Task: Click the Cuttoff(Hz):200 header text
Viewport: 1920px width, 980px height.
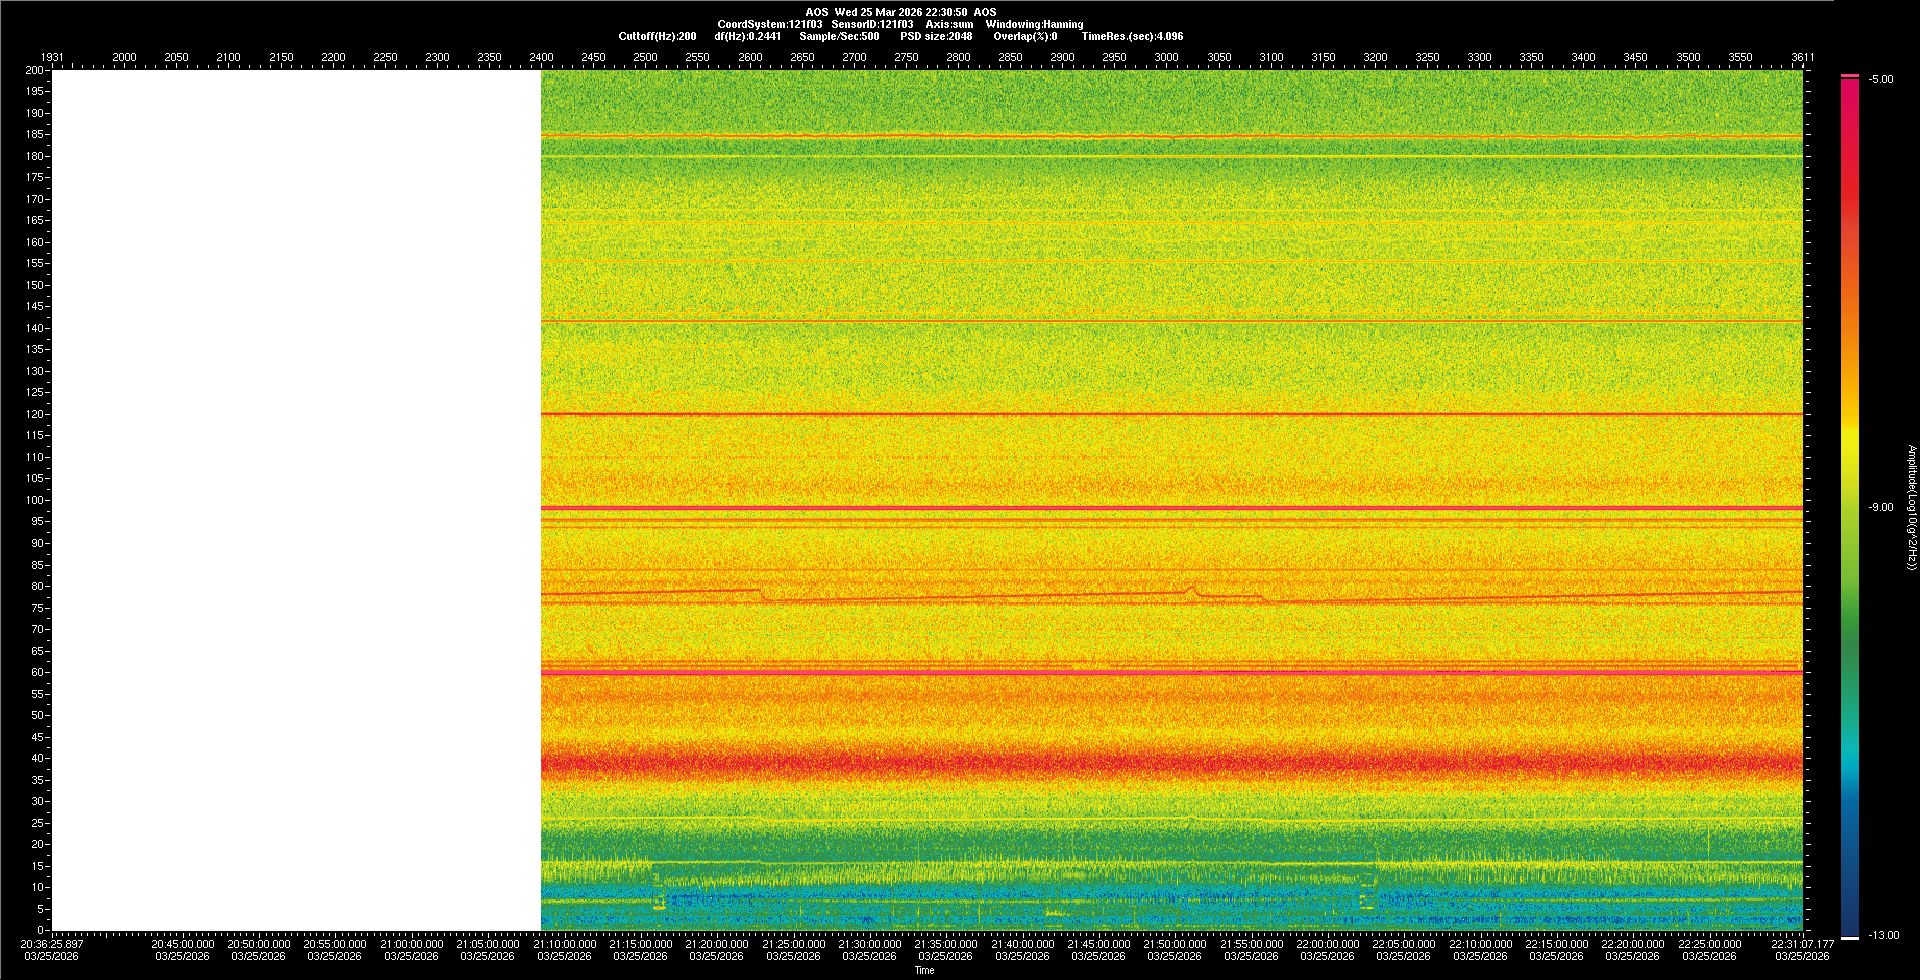Action: 657,36
